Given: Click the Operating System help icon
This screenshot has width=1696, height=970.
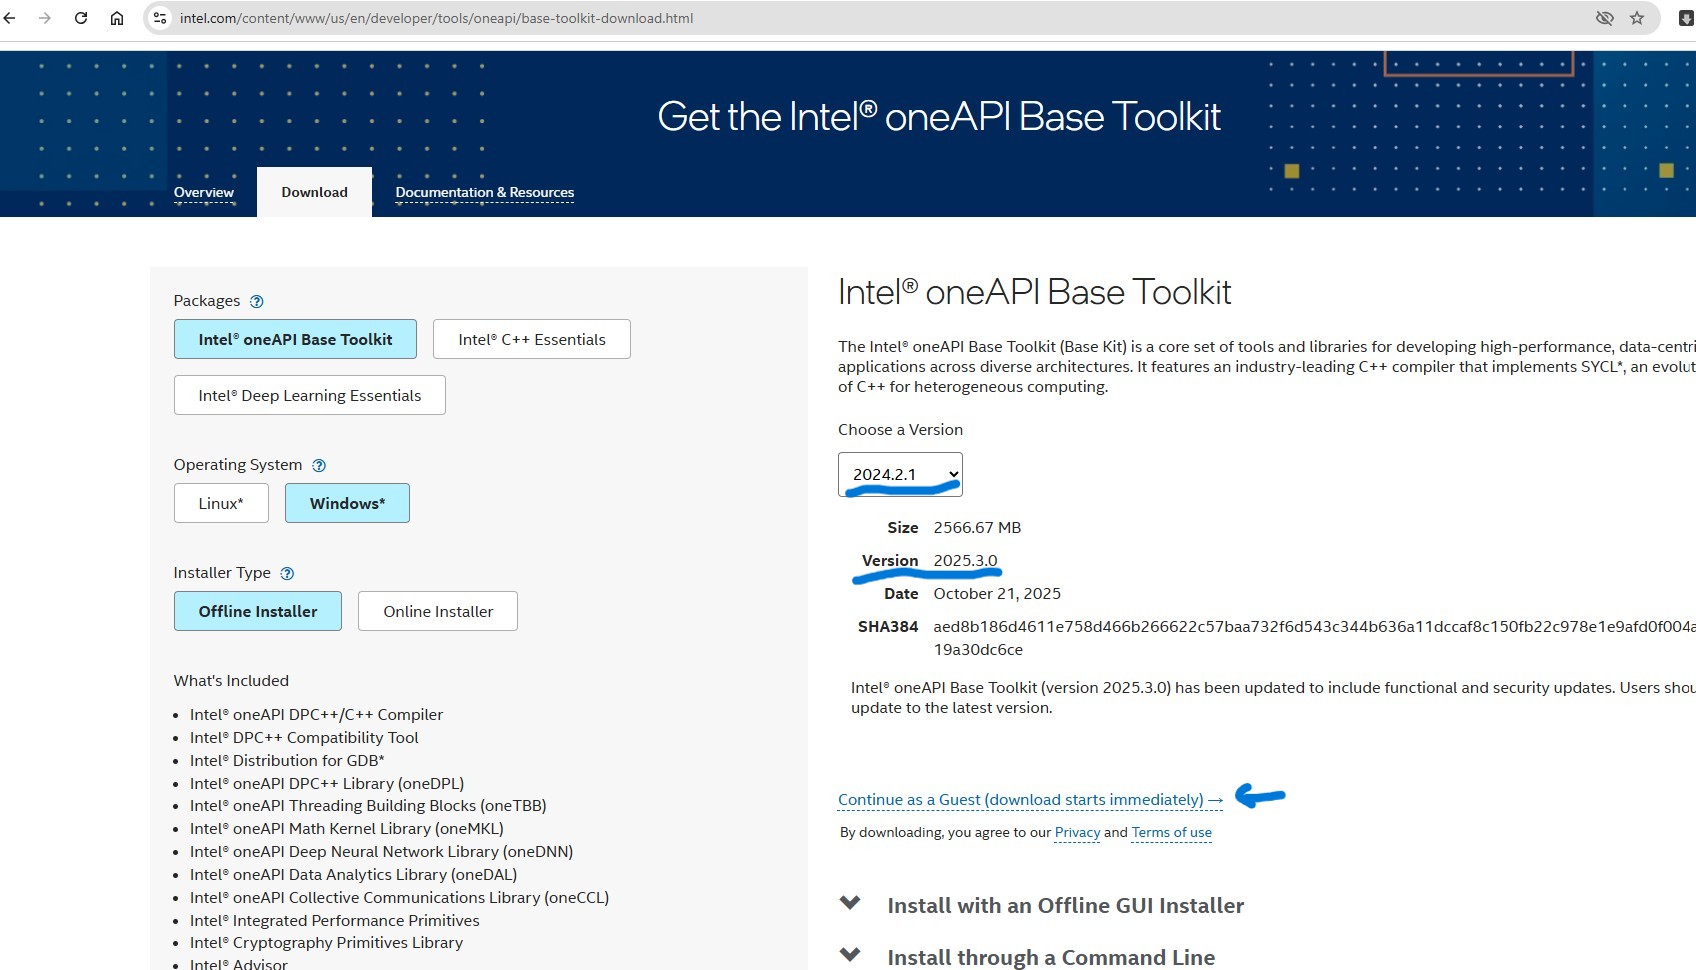Looking at the screenshot, I should click(x=319, y=465).
